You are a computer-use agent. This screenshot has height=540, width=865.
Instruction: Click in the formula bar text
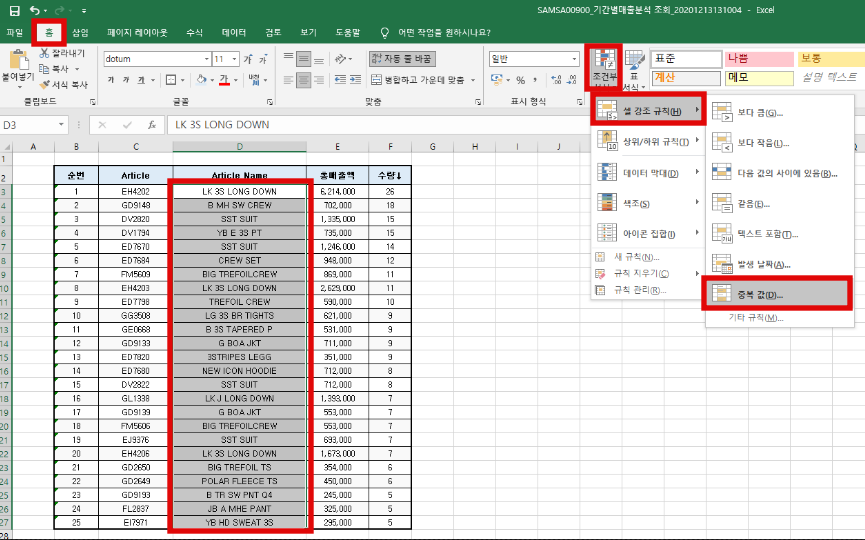coord(222,125)
